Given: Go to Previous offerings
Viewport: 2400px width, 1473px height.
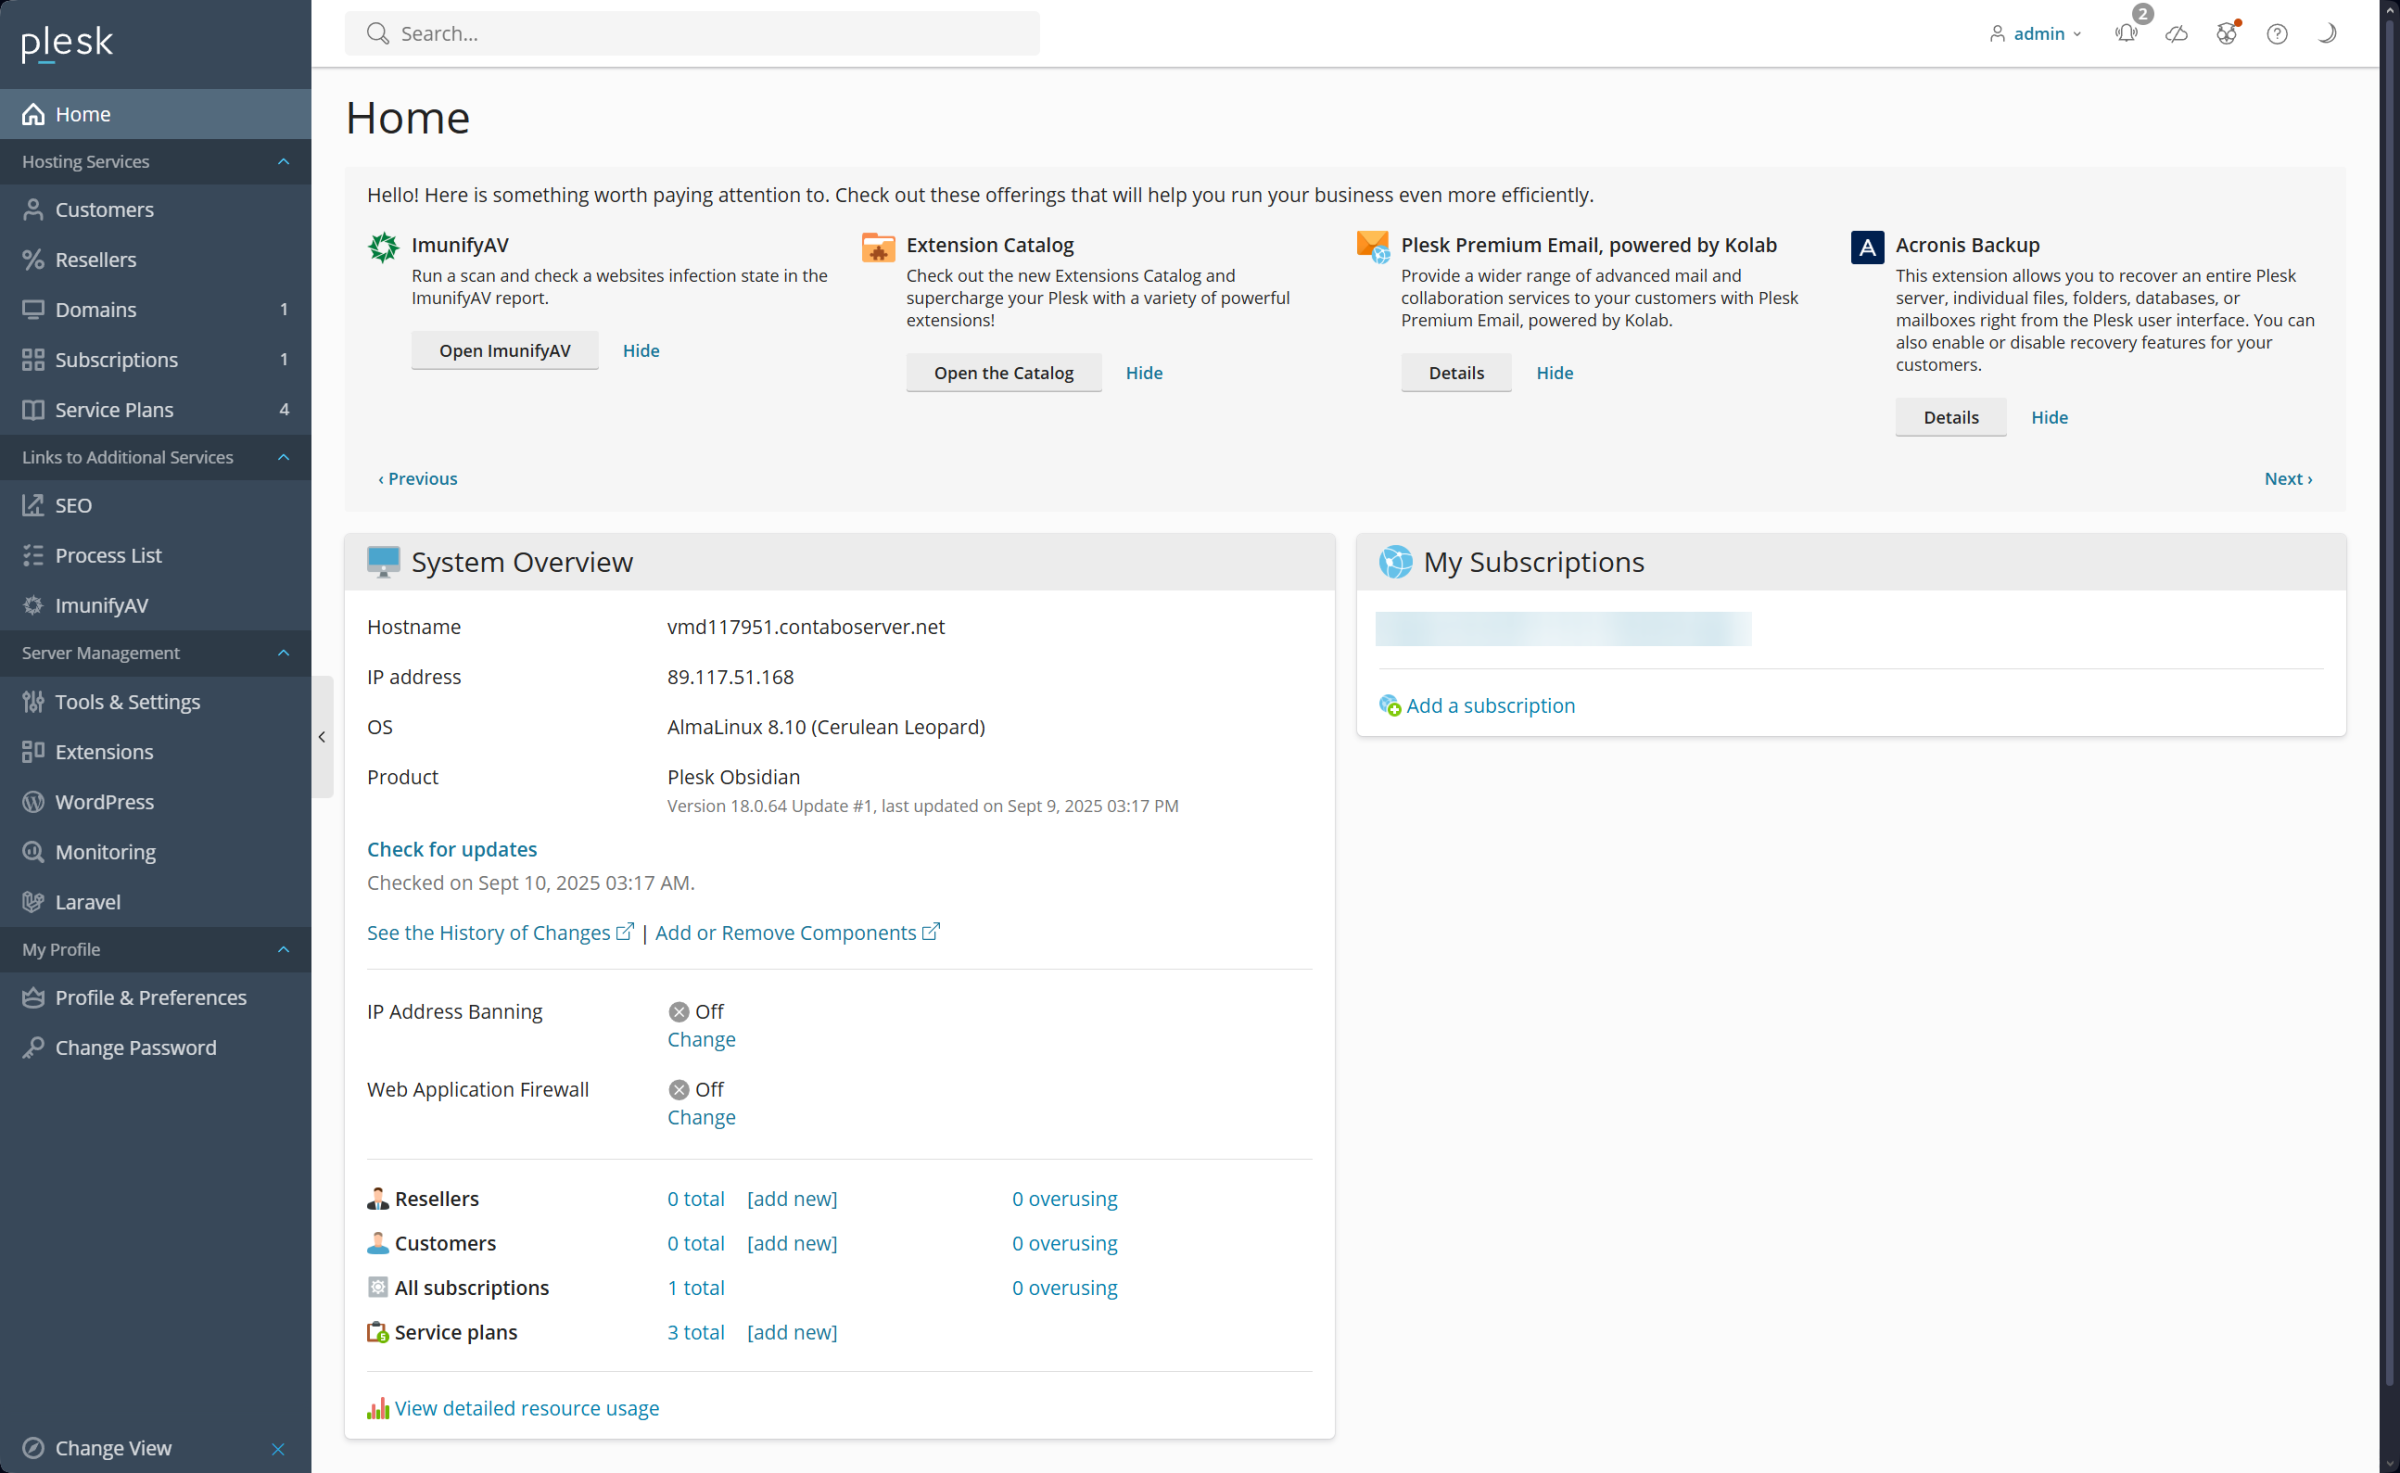Looking at the screenshot, I should [x=418, y=479].
